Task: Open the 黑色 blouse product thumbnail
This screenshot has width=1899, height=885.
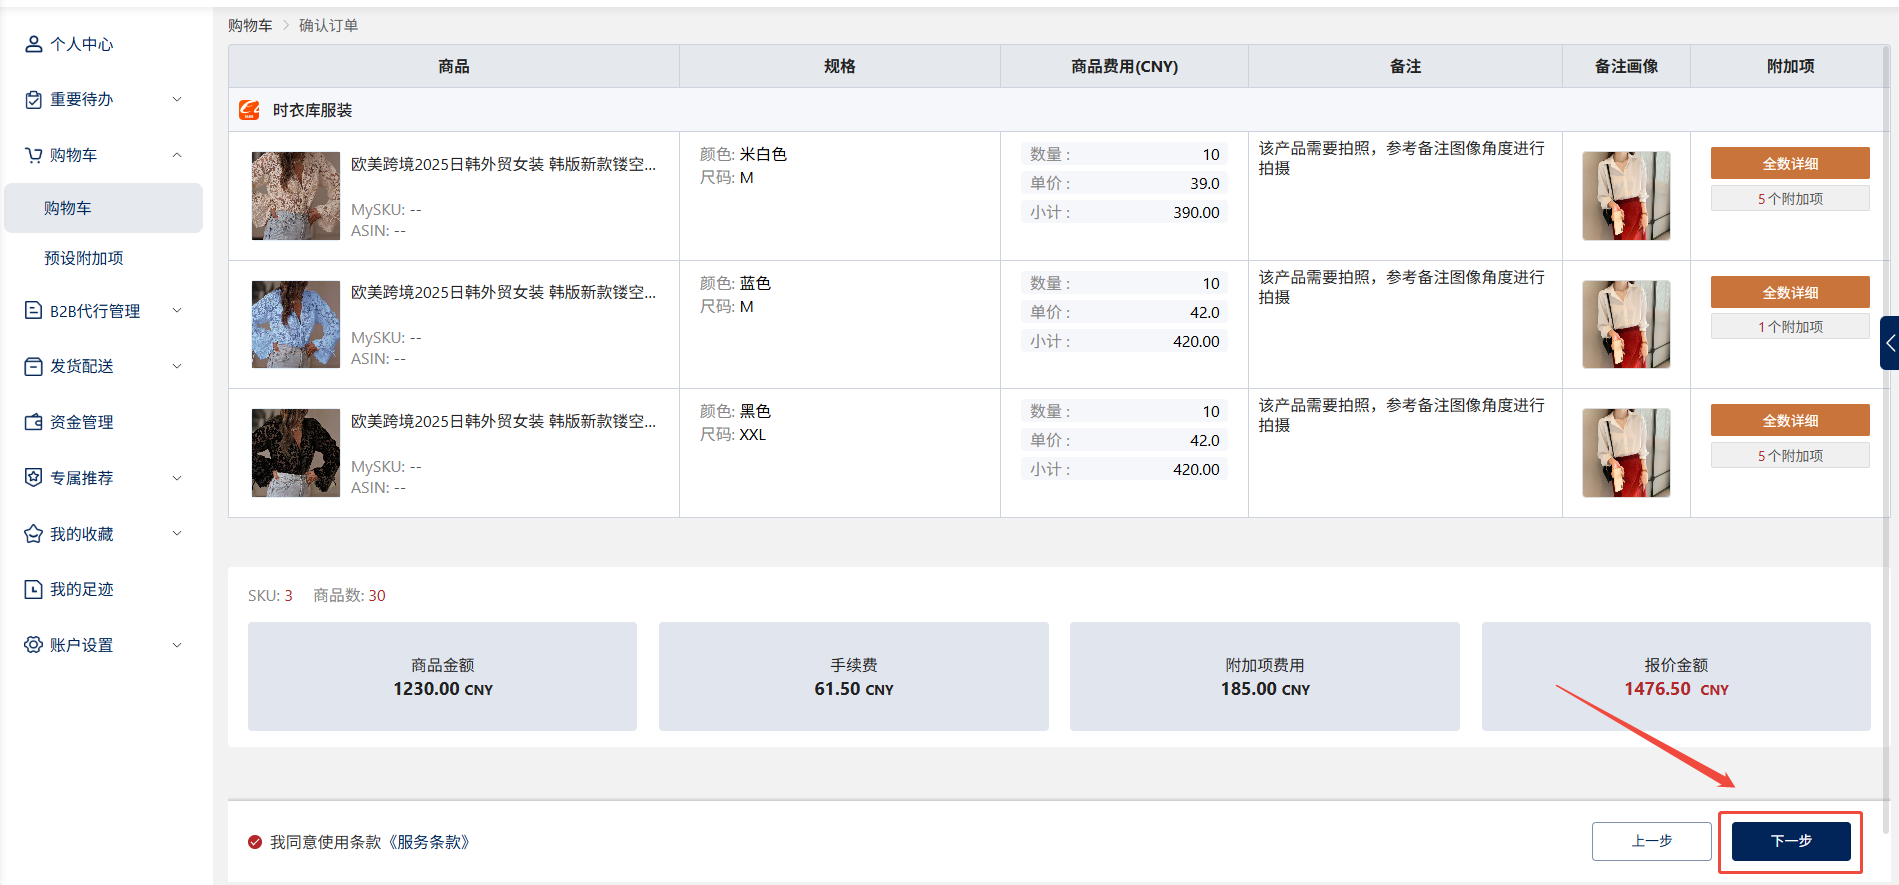Action: click(x=296, y=453)
